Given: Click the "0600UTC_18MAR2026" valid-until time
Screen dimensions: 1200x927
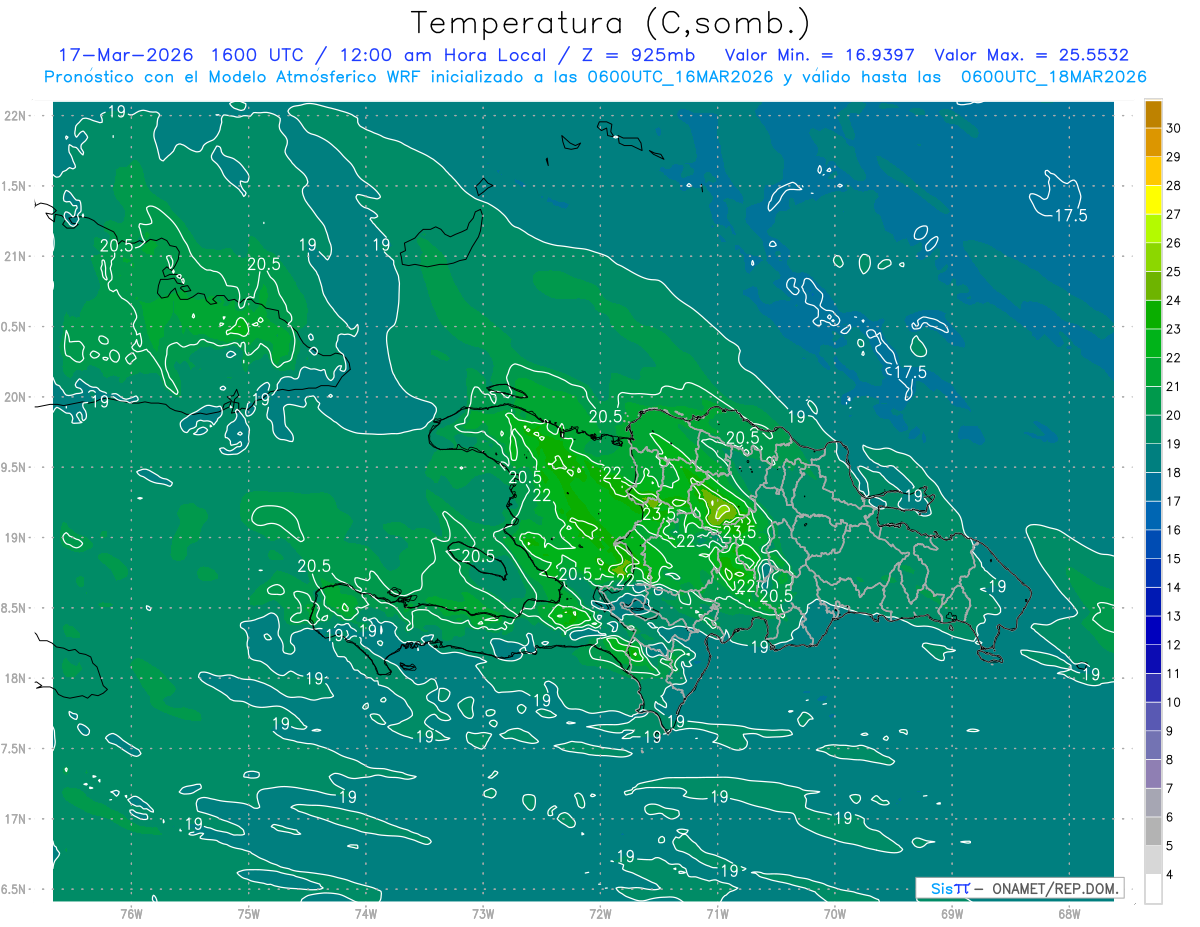Looking at the screenshot, I should coord(1053,77).
